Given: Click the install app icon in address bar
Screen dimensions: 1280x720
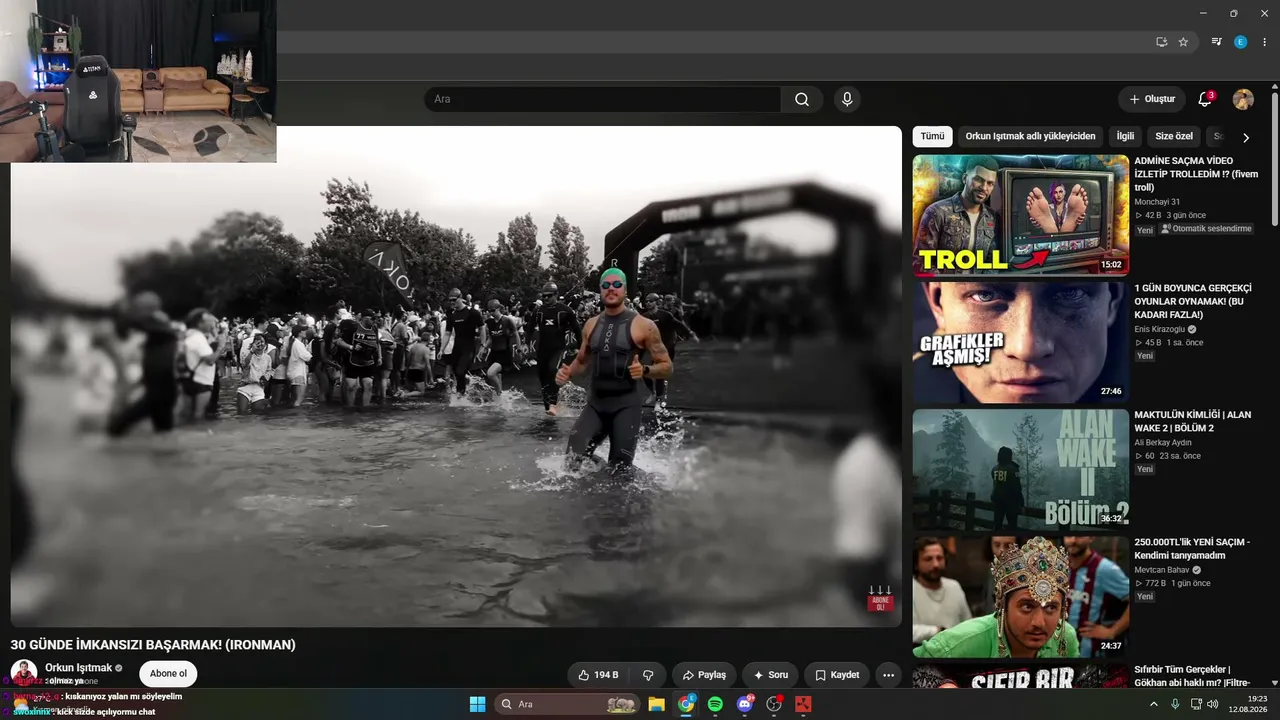Looking at the screenshot, I should tap(1161, 42).
